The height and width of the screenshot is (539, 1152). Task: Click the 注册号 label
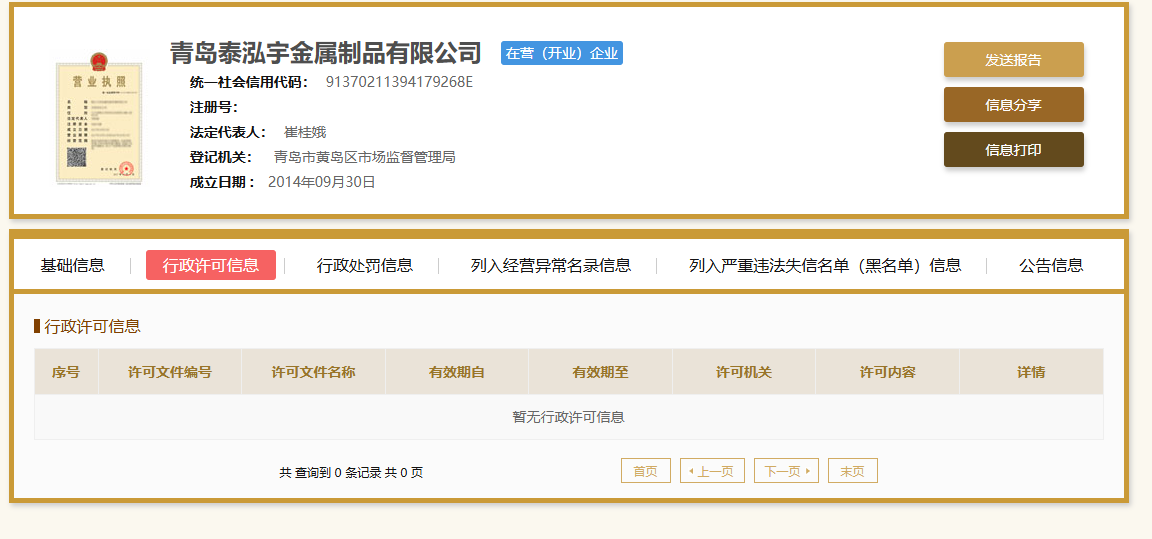pos(214,107)
